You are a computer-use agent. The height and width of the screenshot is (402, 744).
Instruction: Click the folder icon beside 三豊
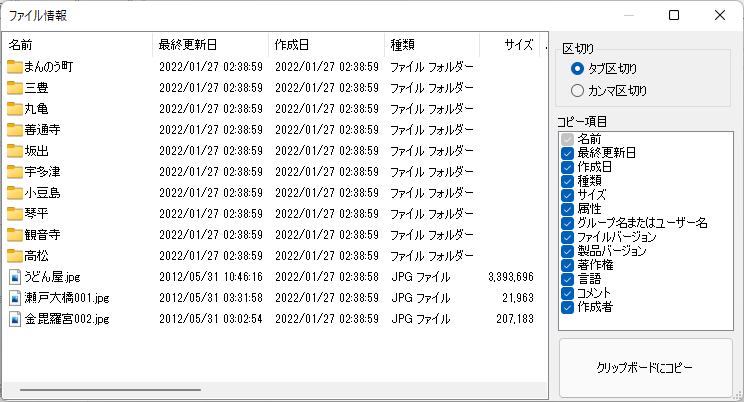click(15, 88)
